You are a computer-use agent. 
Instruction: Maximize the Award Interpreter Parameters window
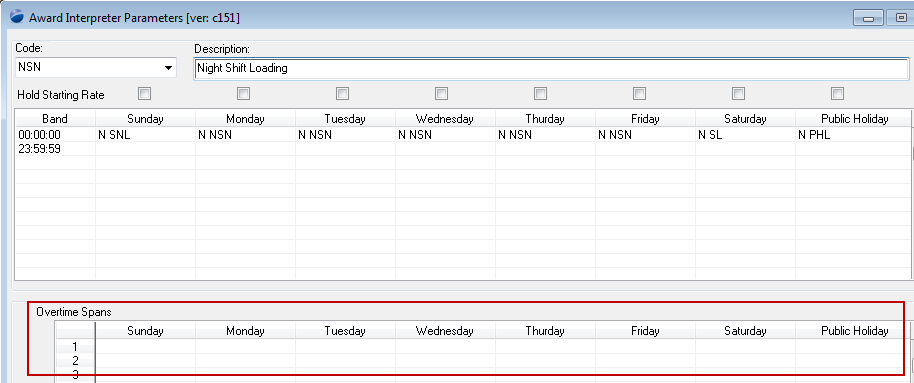pyautogui.click(x=901, y=17)
